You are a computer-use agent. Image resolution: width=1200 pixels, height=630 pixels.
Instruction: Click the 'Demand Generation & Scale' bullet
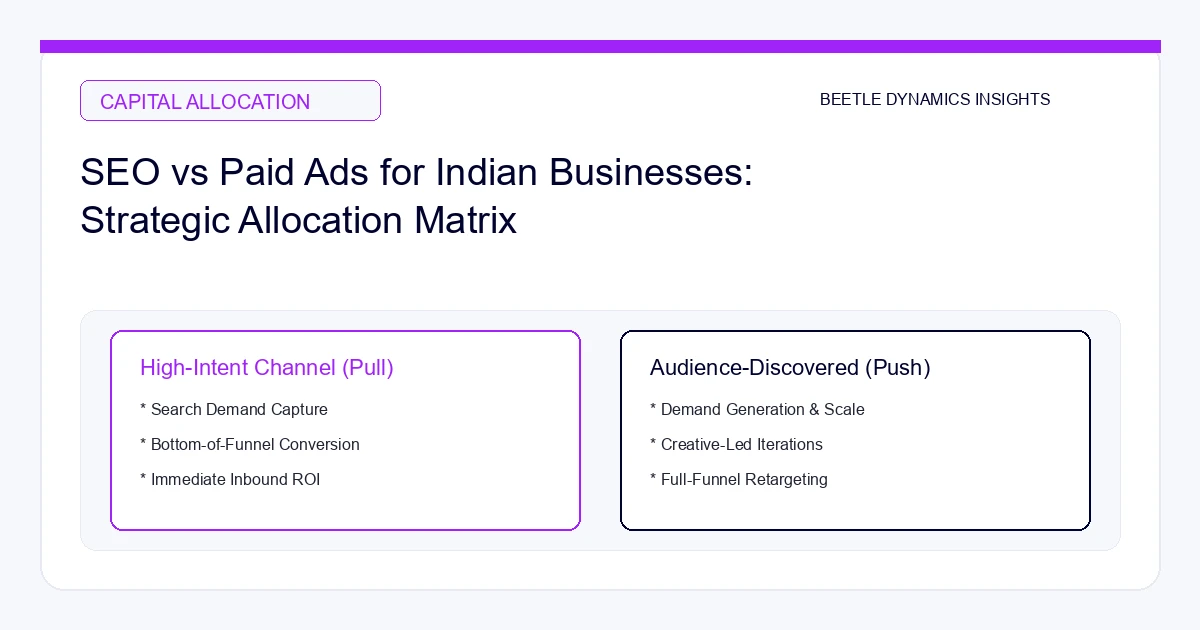(757, 410)
